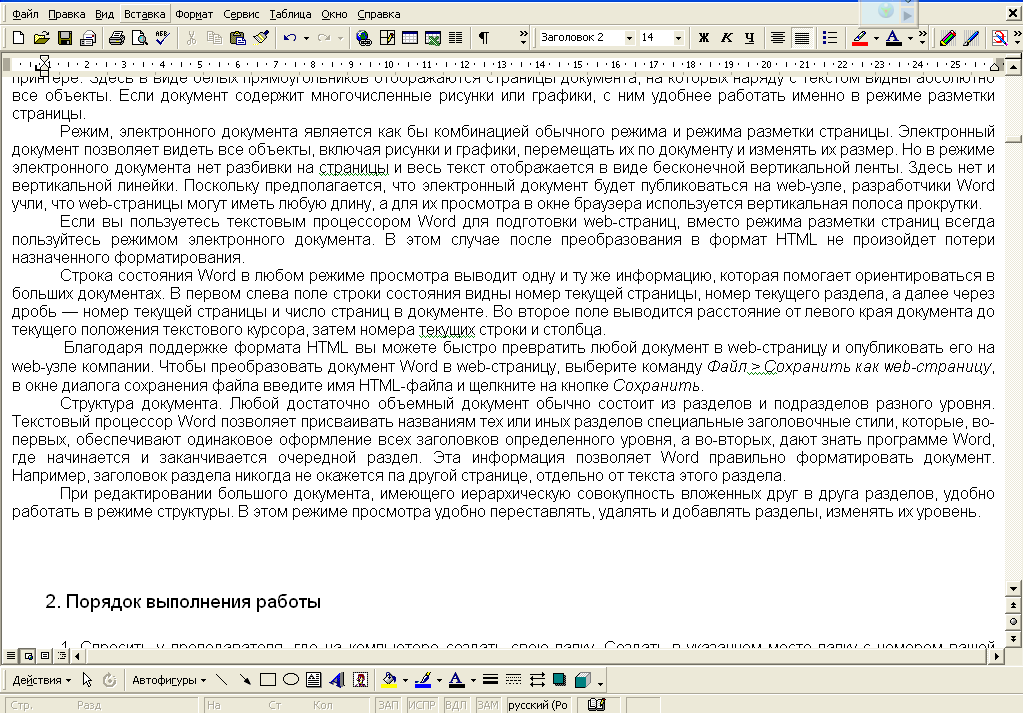Select the Arrow drawing tool
The height and width of the screenshot is (713, 1023).
[245, 680]
